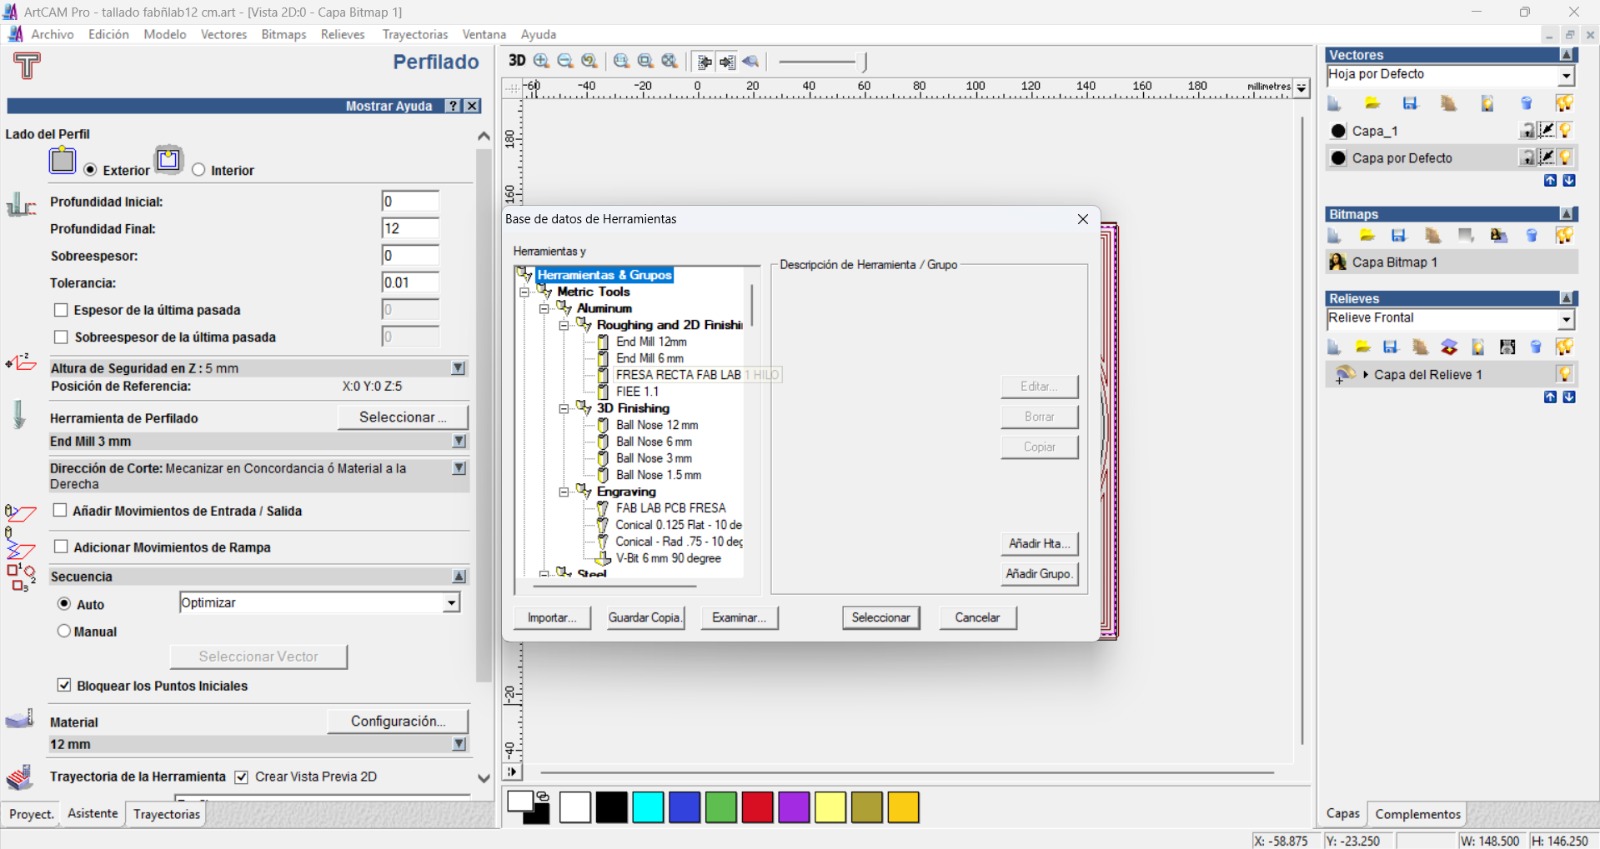Pick the cyan color swatch

tap(648, 807)
